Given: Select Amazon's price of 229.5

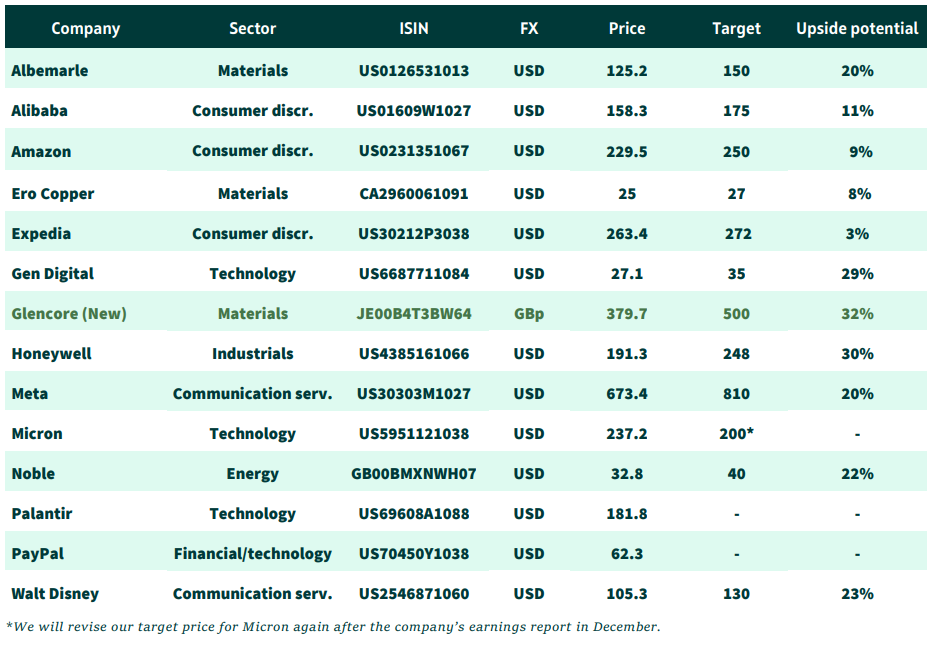Looking at the screenshot, I should point(627,152).
